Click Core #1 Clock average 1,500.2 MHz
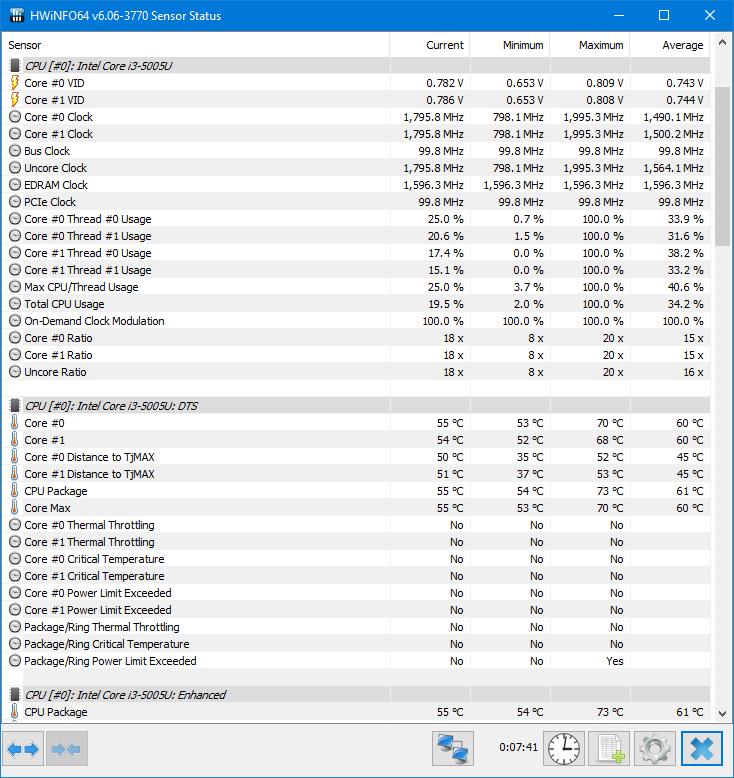Viewport: 734px width, 778px height. (673, 134)
